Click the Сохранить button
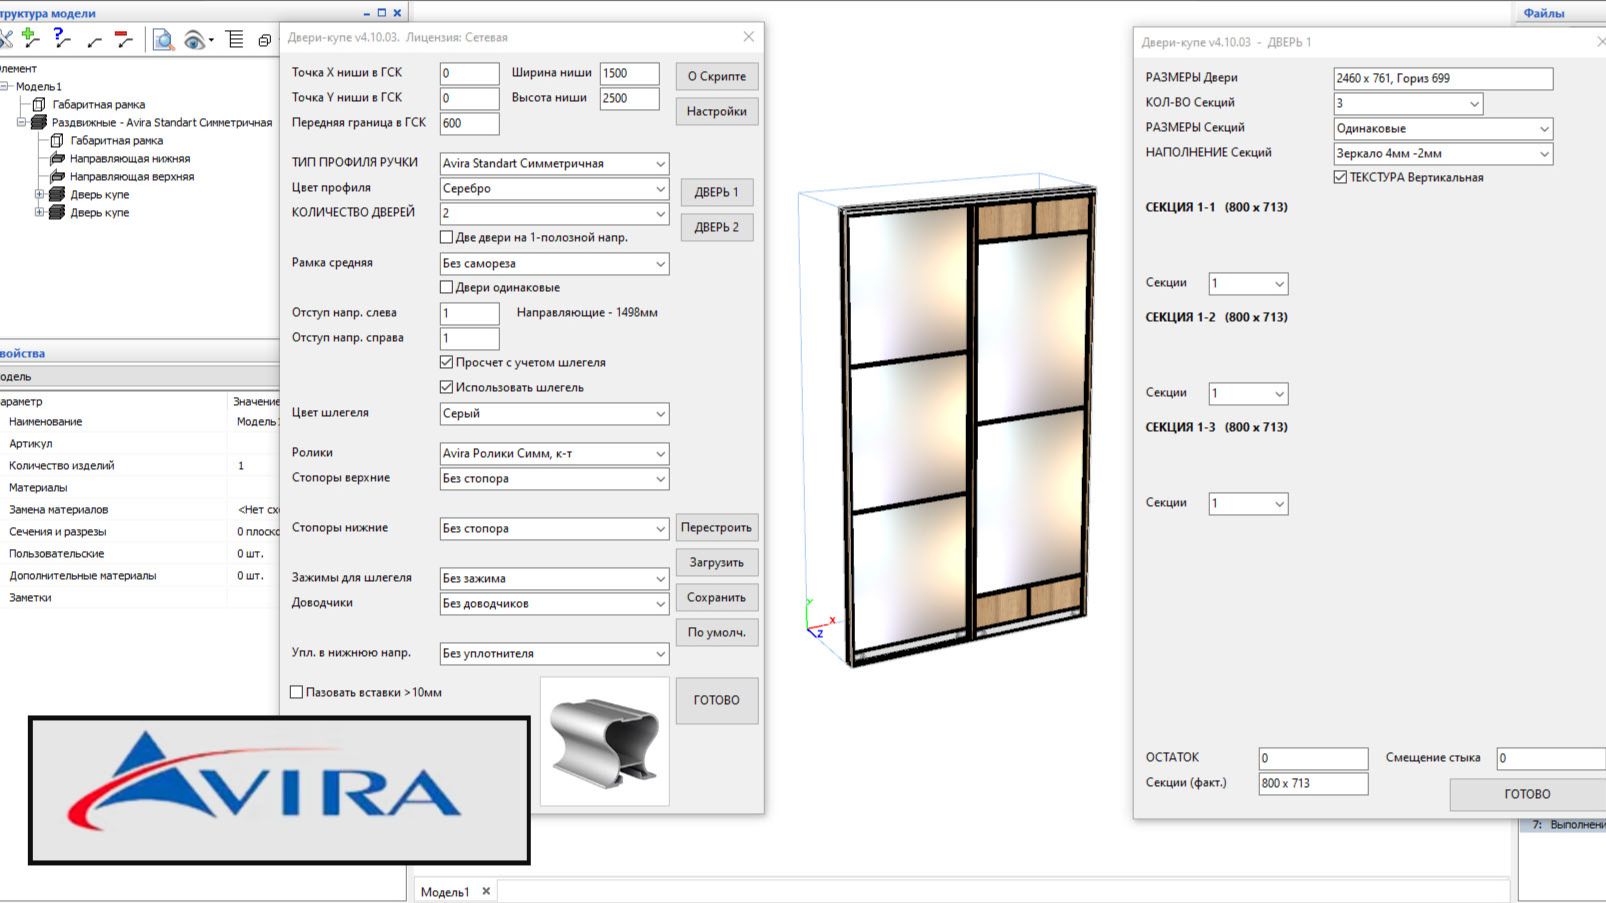This screenshot has height=903, width=1606. pos(716,597)
